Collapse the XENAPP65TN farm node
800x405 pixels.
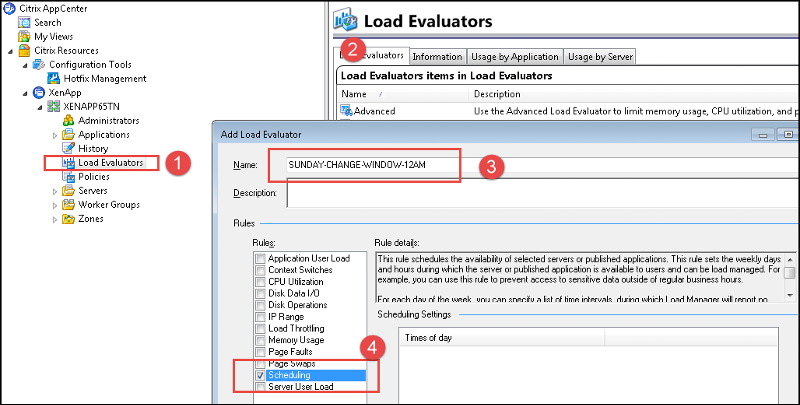(x=40, y=107)
